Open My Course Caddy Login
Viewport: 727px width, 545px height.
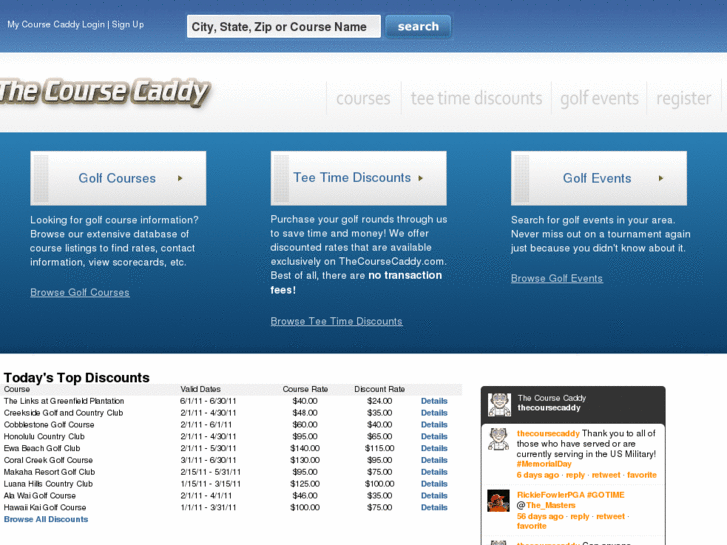click(56, 25)
